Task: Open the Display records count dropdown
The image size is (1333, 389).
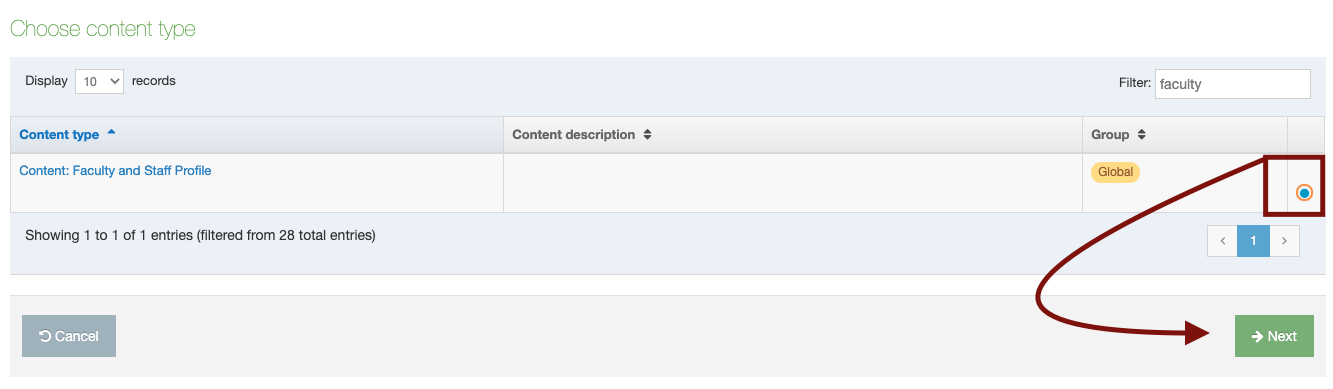Action: click(x=99, y=82)
